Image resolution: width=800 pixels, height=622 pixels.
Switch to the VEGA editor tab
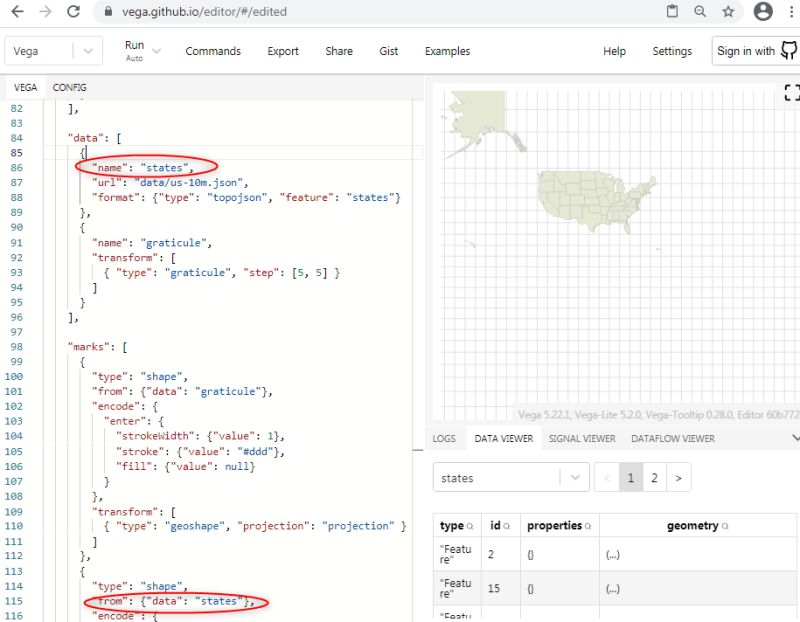point(26,87)
